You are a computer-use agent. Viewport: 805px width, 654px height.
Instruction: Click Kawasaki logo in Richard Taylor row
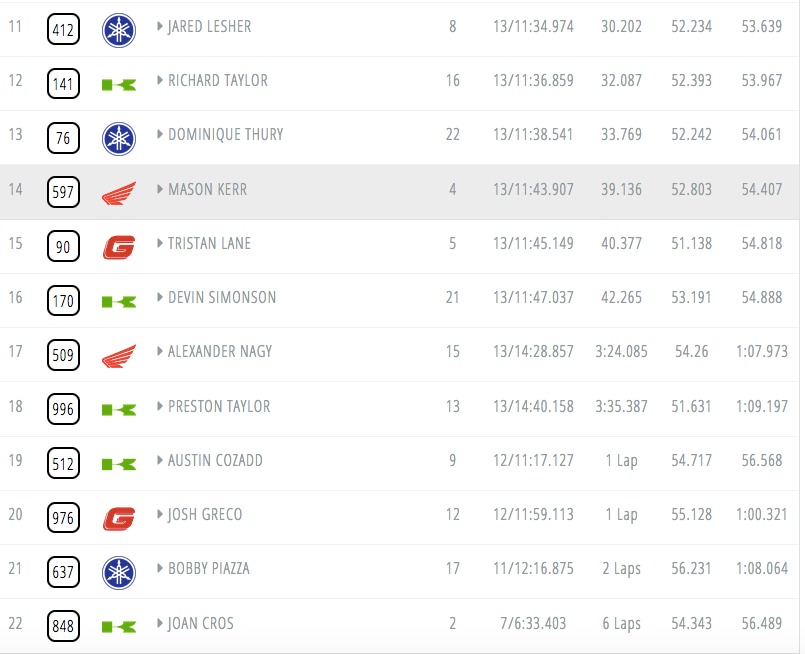[x=119, y=85]
